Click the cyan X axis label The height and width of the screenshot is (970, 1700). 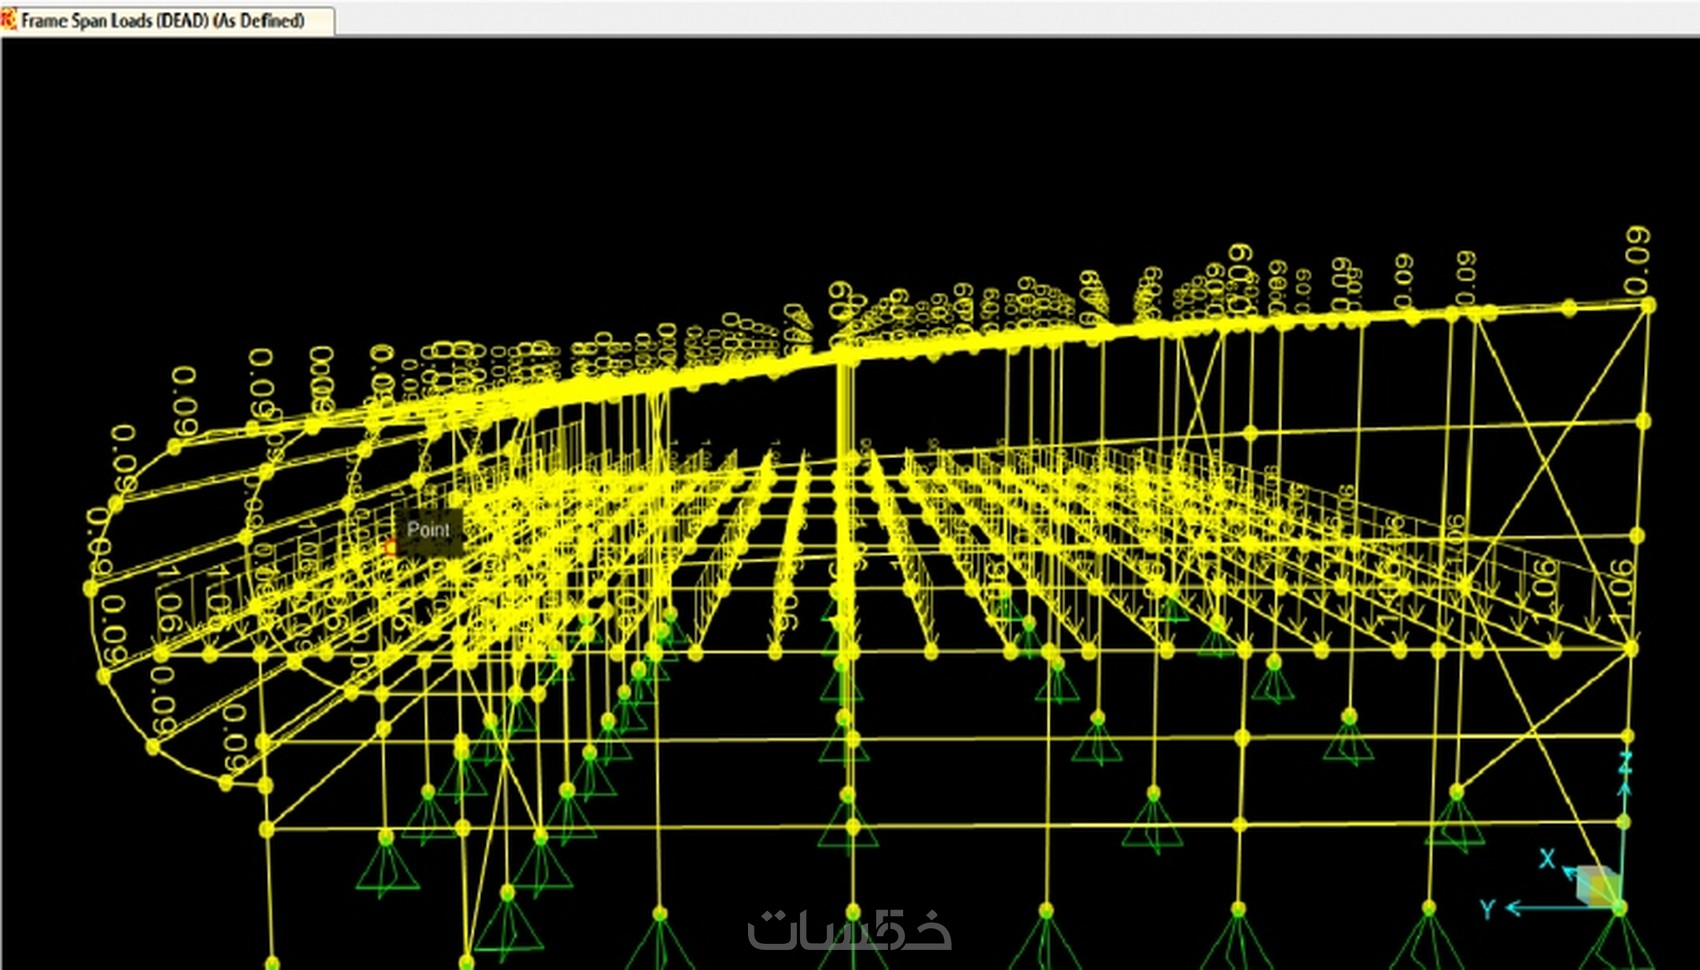[x=1546, y=859]
